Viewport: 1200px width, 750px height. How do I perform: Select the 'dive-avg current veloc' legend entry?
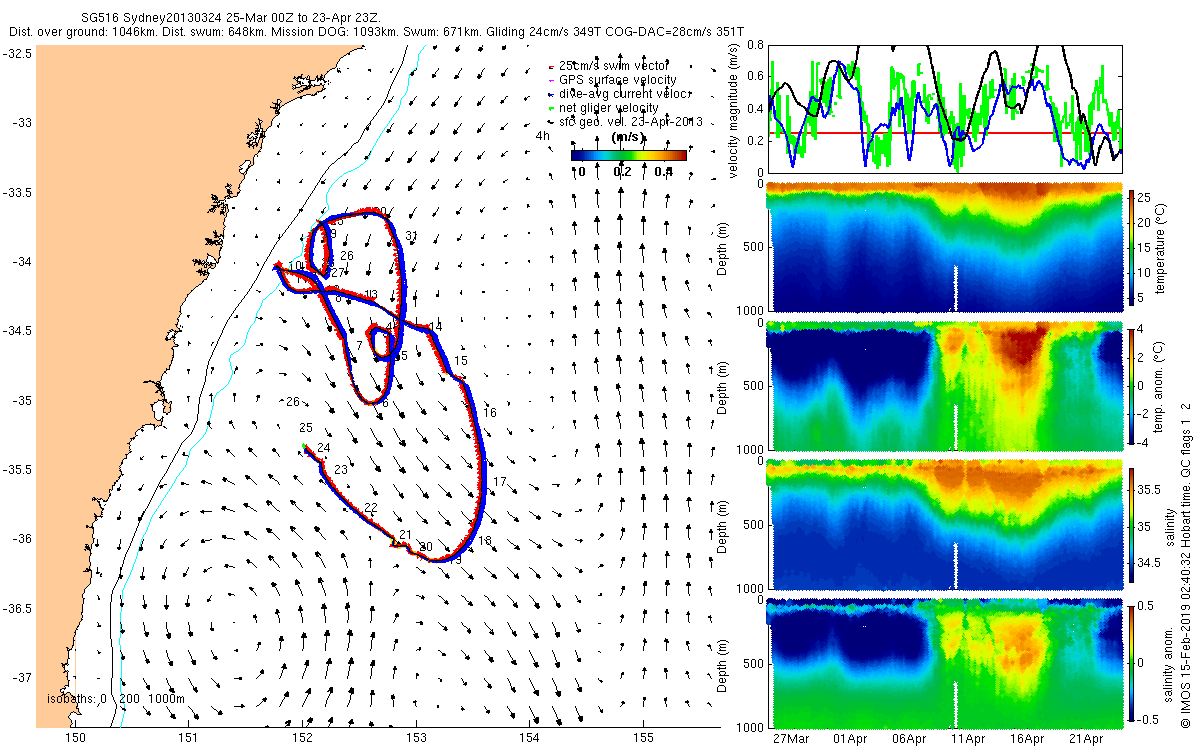point(621,93)
